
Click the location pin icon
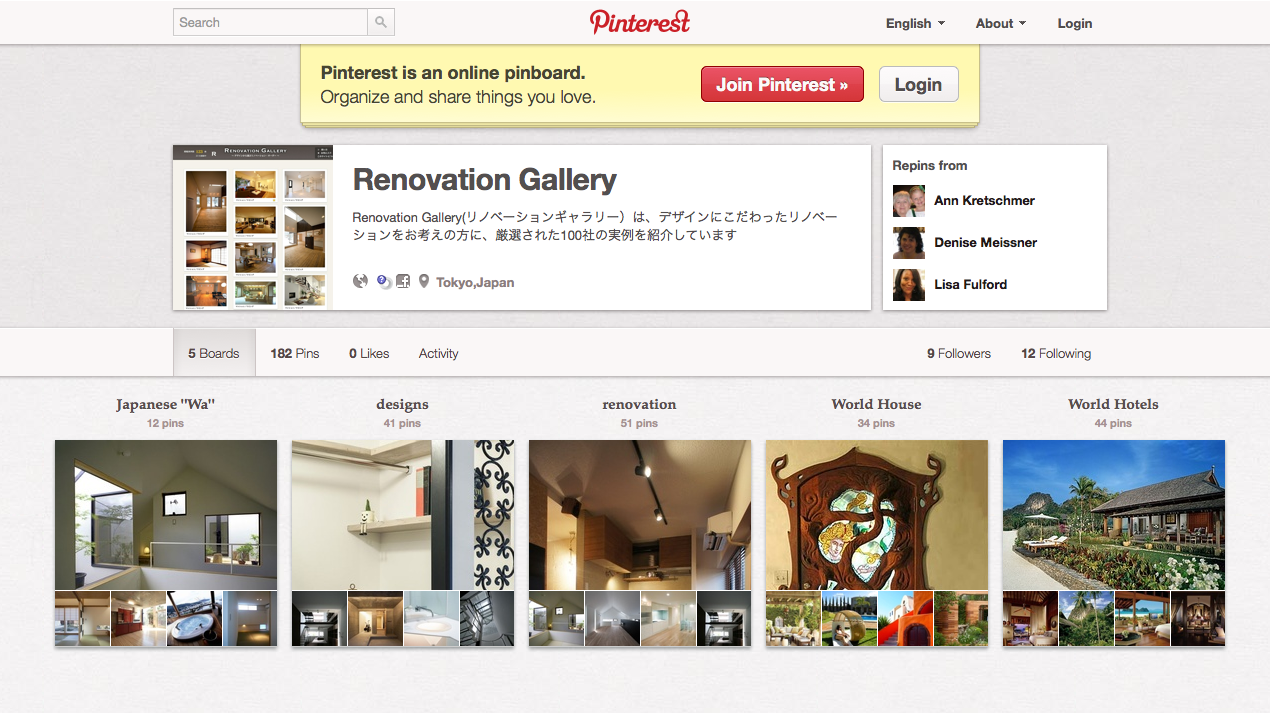tap(424, 282)
